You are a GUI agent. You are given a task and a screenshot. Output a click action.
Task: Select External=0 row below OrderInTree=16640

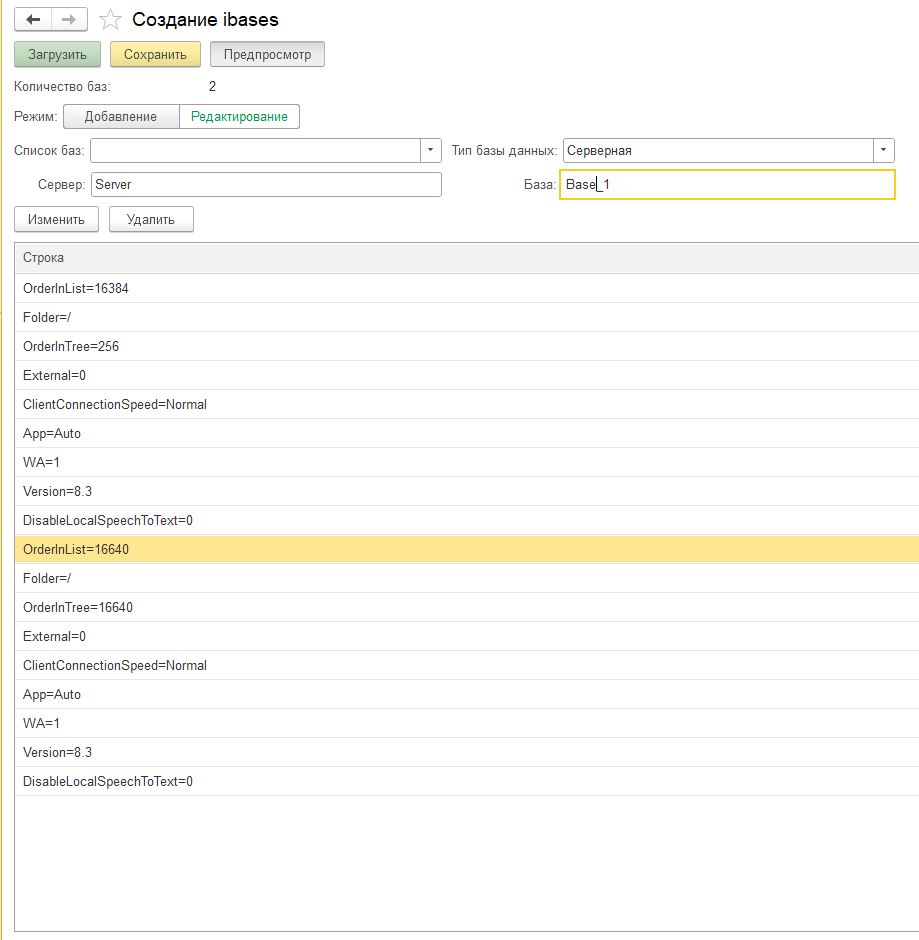pyautogui.click(x=467, y=637)
